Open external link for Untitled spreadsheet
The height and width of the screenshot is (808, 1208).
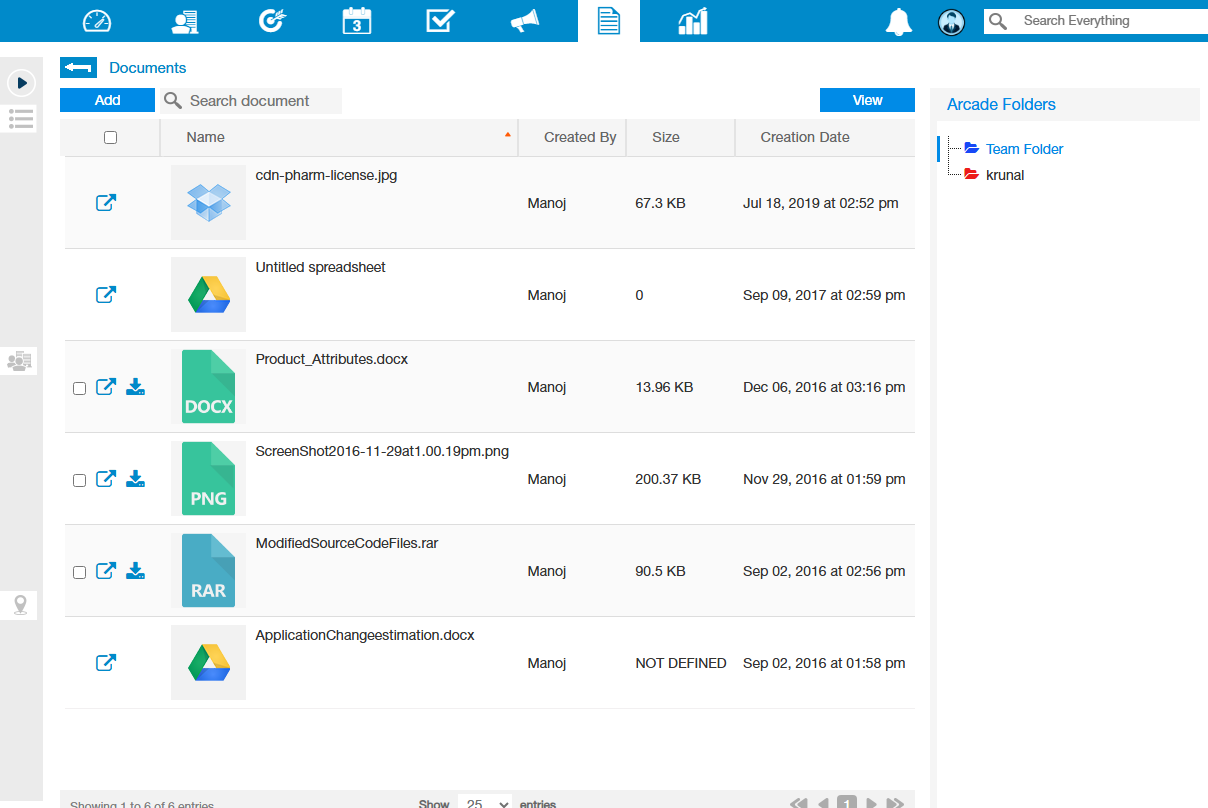pyautogui.click(x=105, y=295)
